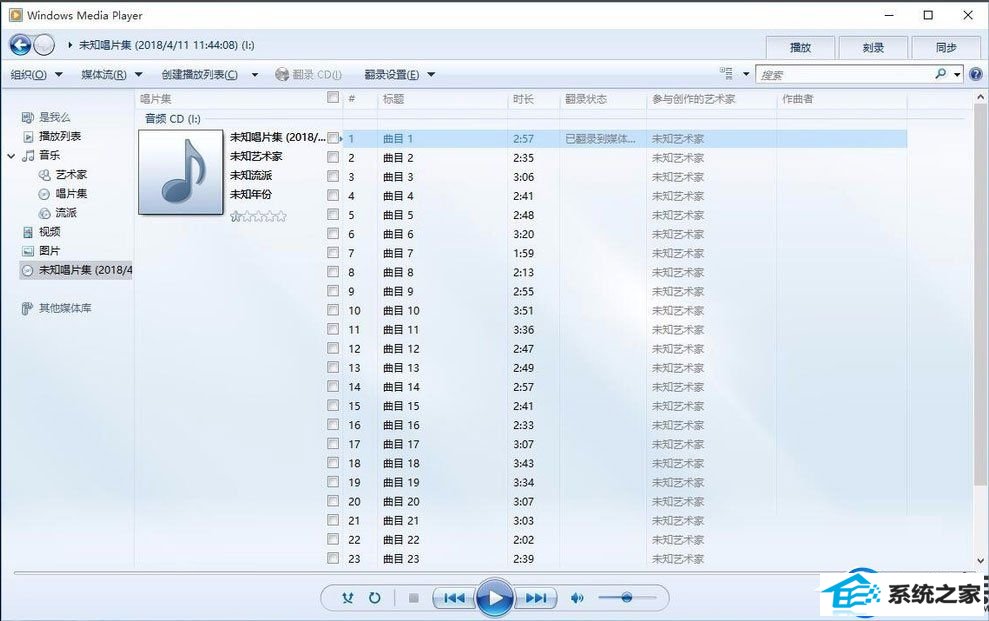Skip to next track
Viewport: 989px width, 621px height.
pyautogui.click(x=535, y=598)
